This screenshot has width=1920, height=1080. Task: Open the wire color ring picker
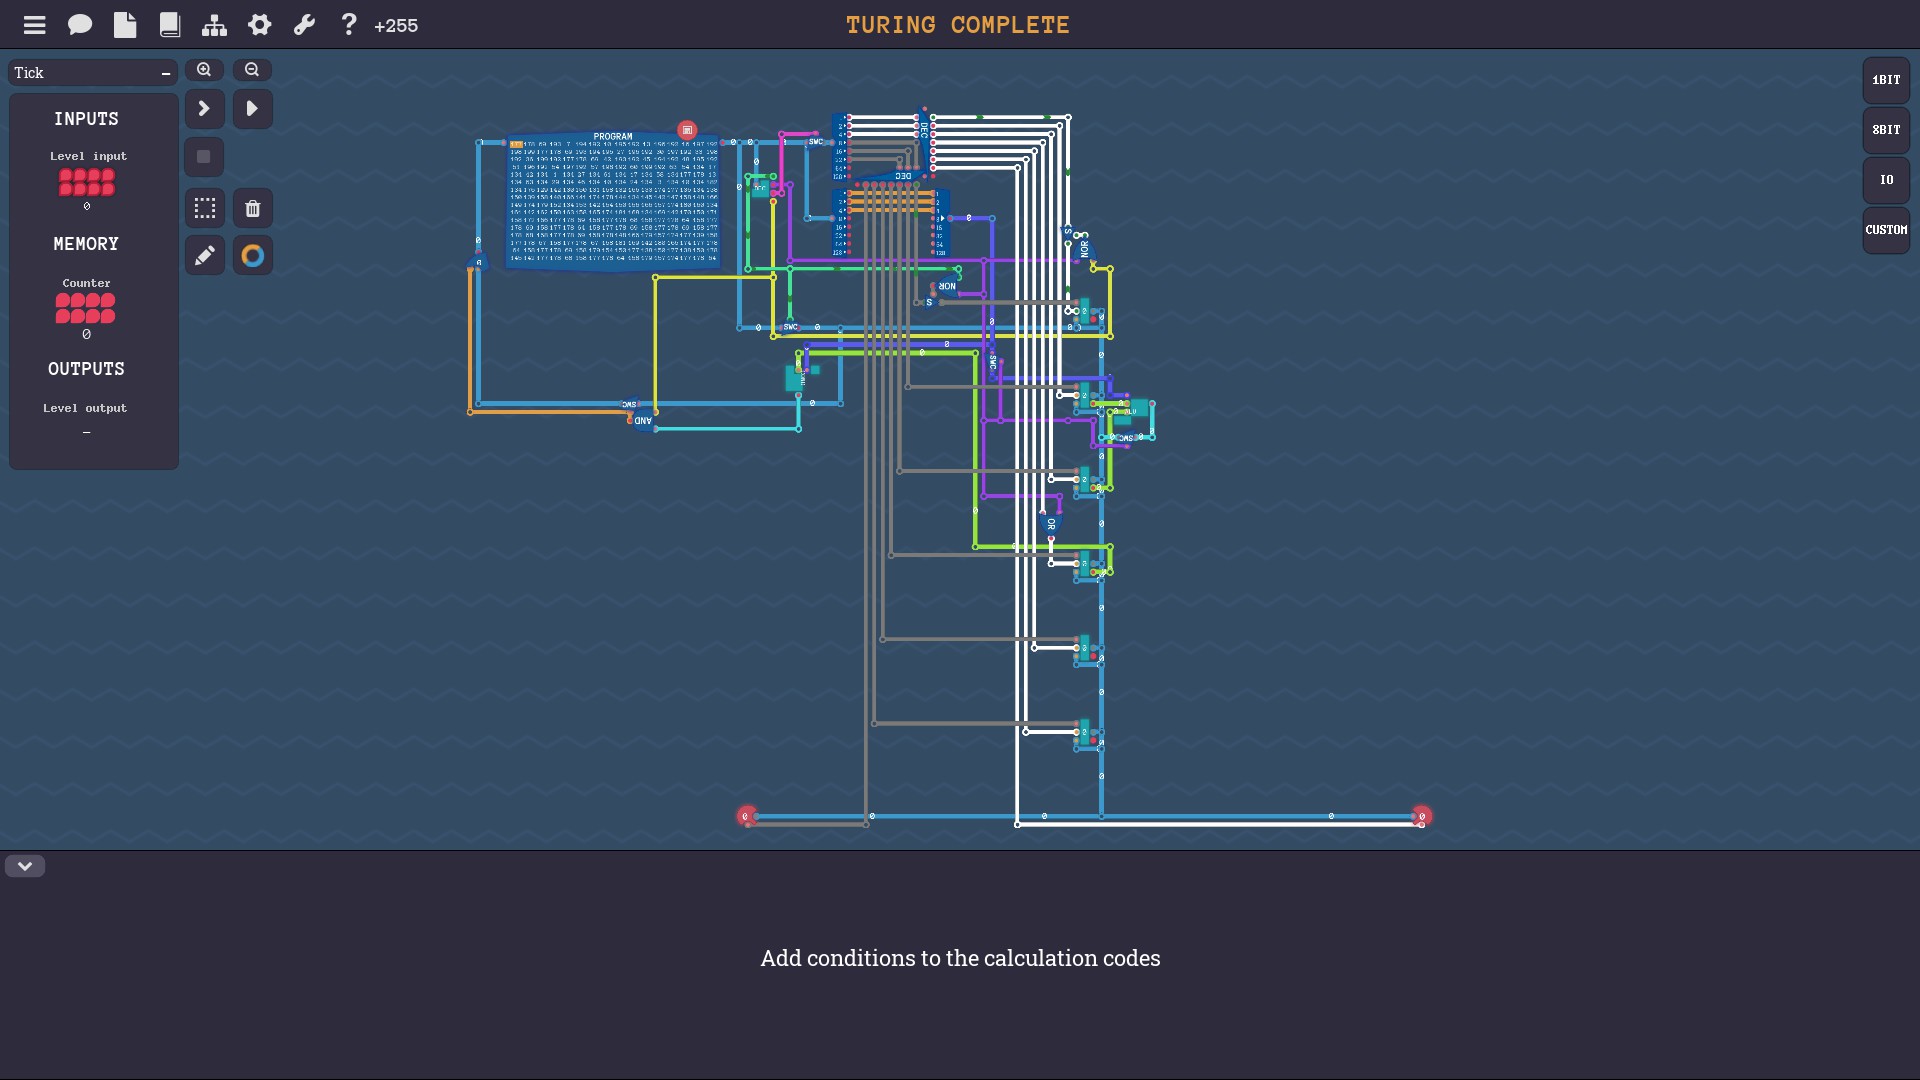pyautogui.click(x=253, y=256)
